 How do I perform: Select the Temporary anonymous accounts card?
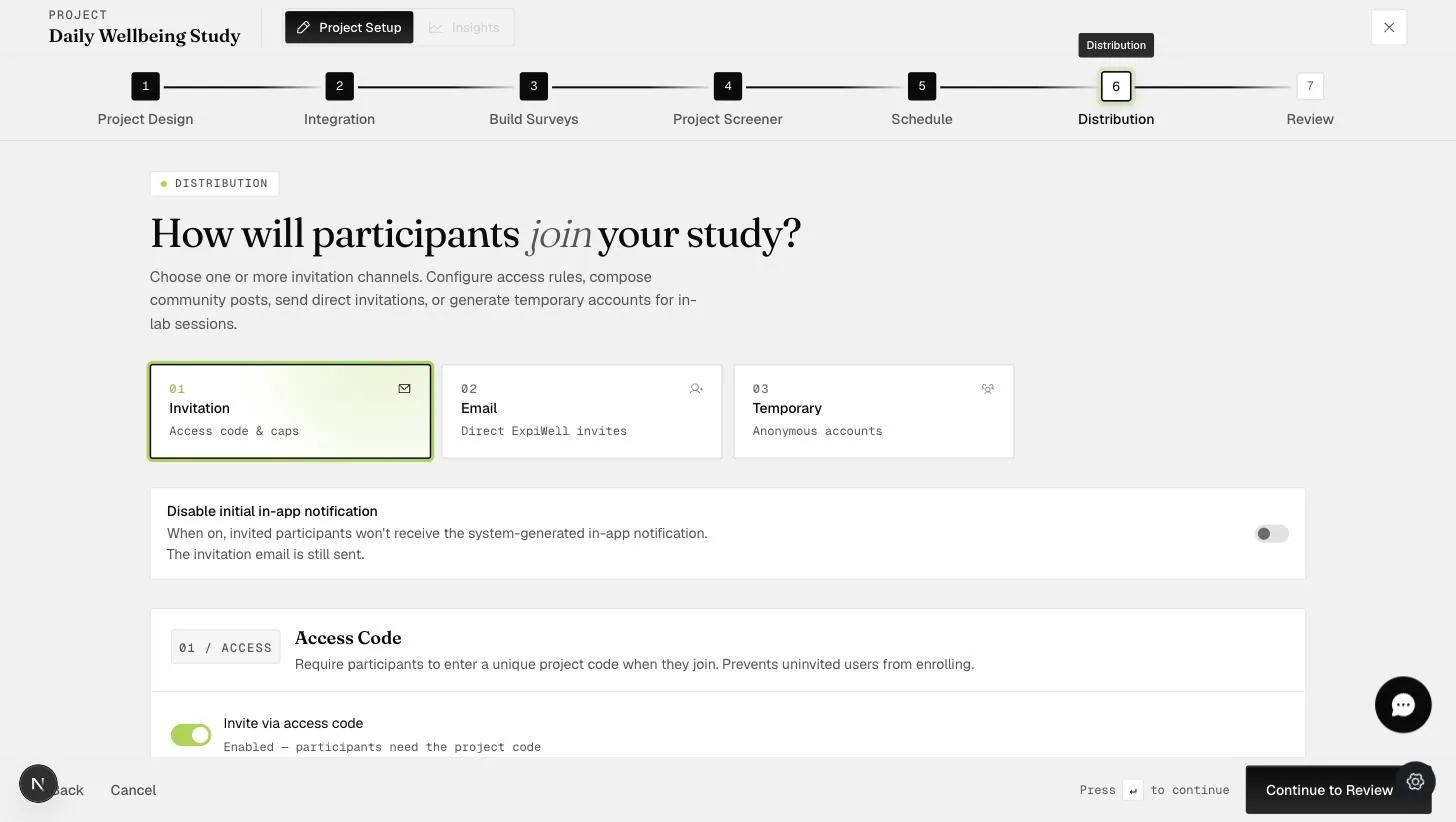click(x=874, y=412)
